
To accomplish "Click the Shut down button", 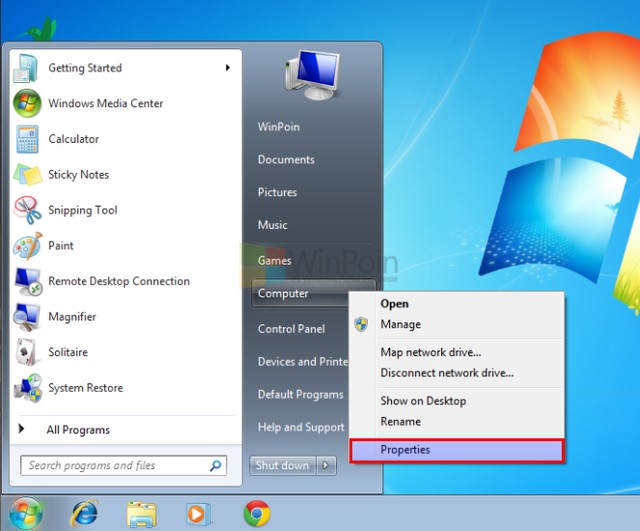I will pos(282,465).
